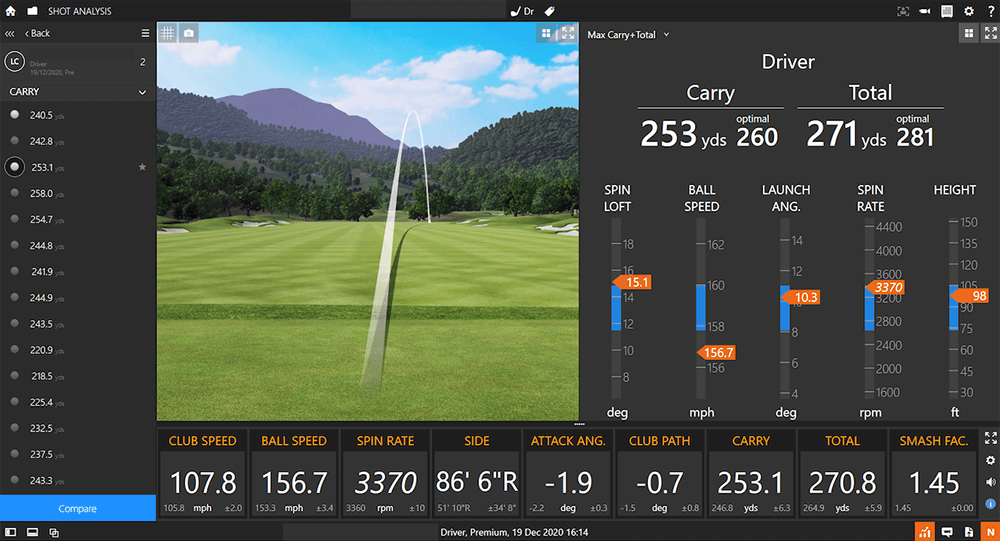Viewport: 1000px width, 541px height.
Task: Click the Home icon in top bar
Action: click(x=11, y=11)
